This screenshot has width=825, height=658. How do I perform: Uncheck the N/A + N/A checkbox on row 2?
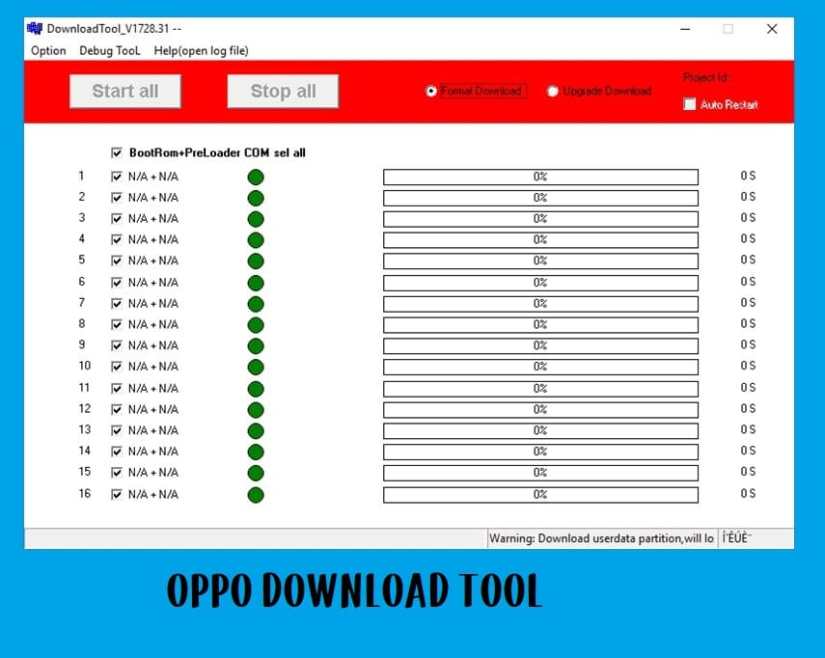click(116, 198)
